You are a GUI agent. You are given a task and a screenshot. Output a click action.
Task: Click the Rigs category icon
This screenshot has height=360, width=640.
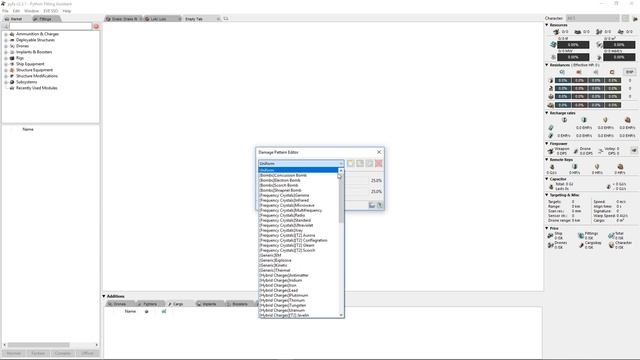coord(12,58)
